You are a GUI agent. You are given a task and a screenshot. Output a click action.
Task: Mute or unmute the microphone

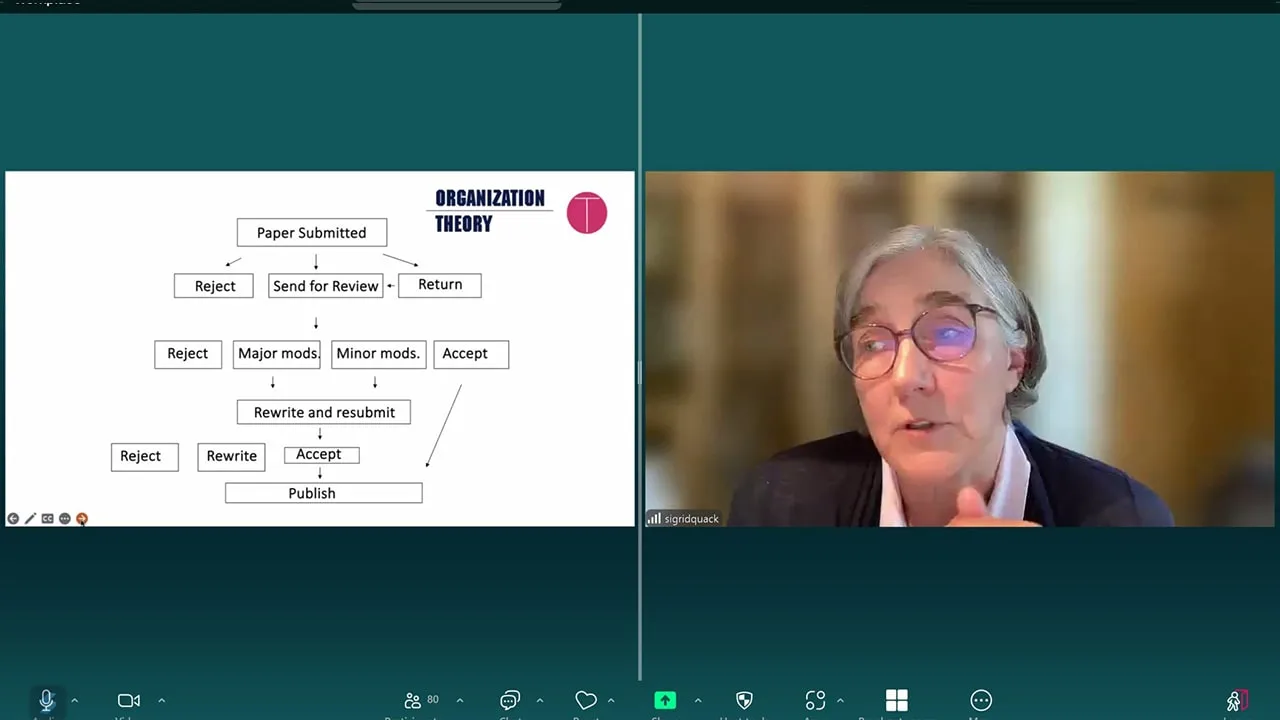(x=46, y=701)
